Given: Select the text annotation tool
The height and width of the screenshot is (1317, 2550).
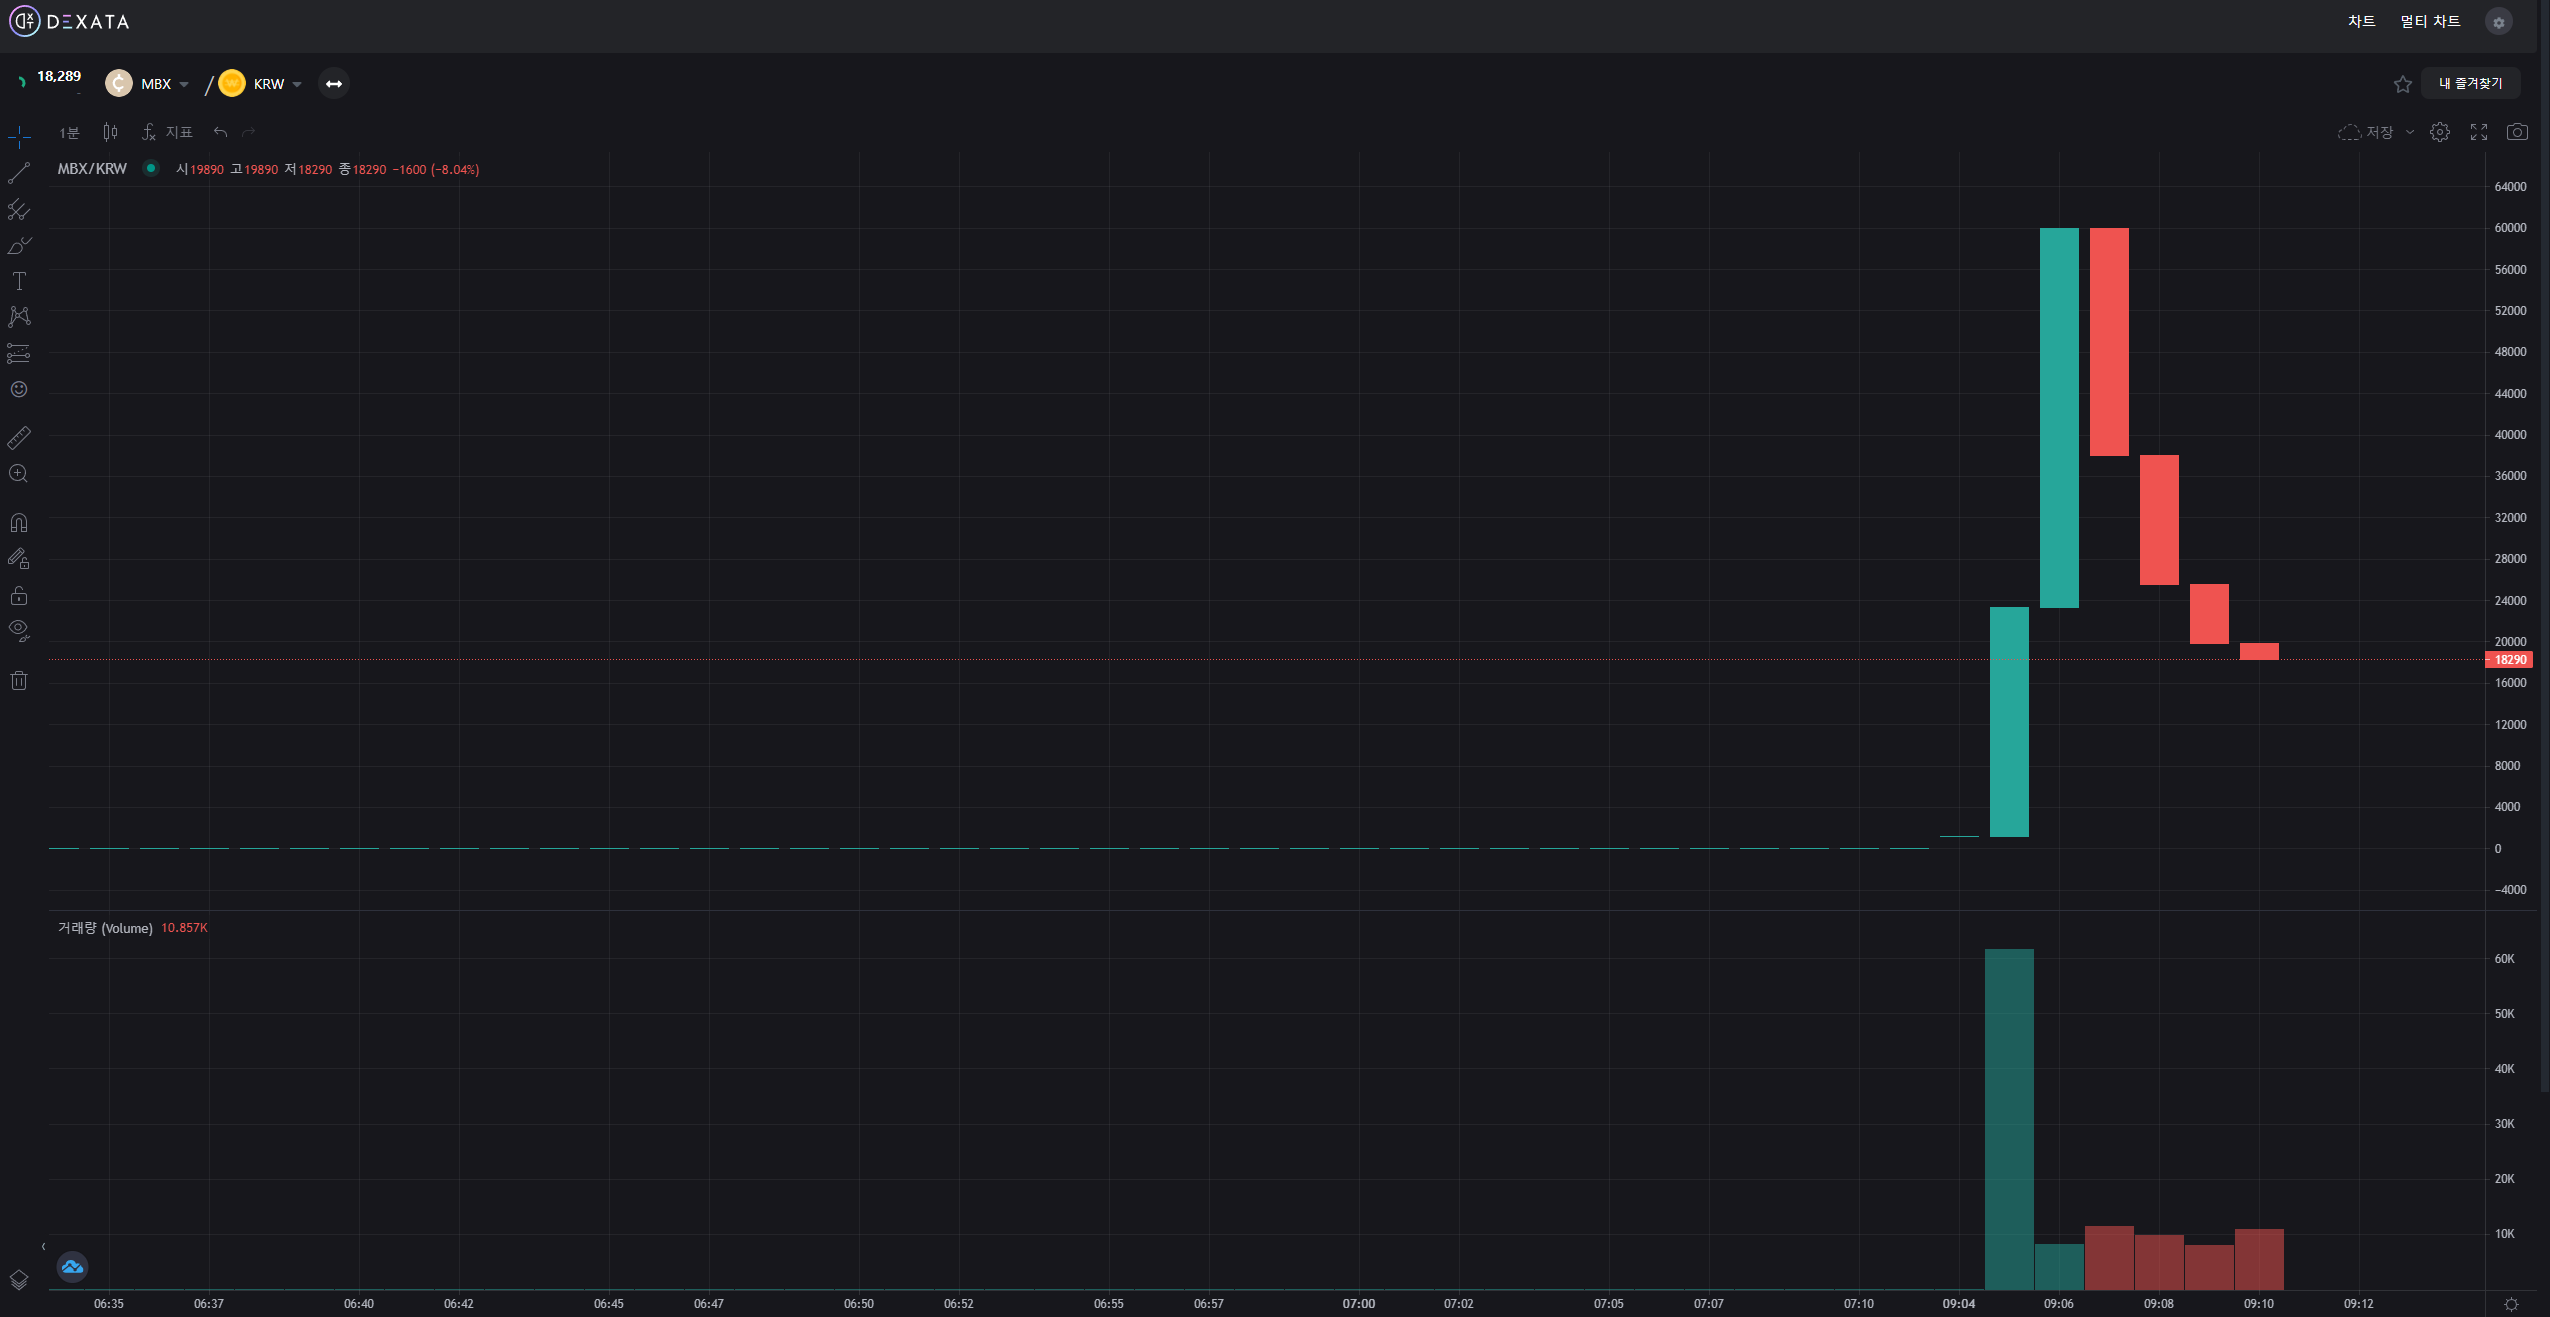Looking at the screenshot, I should pos(19,281).
